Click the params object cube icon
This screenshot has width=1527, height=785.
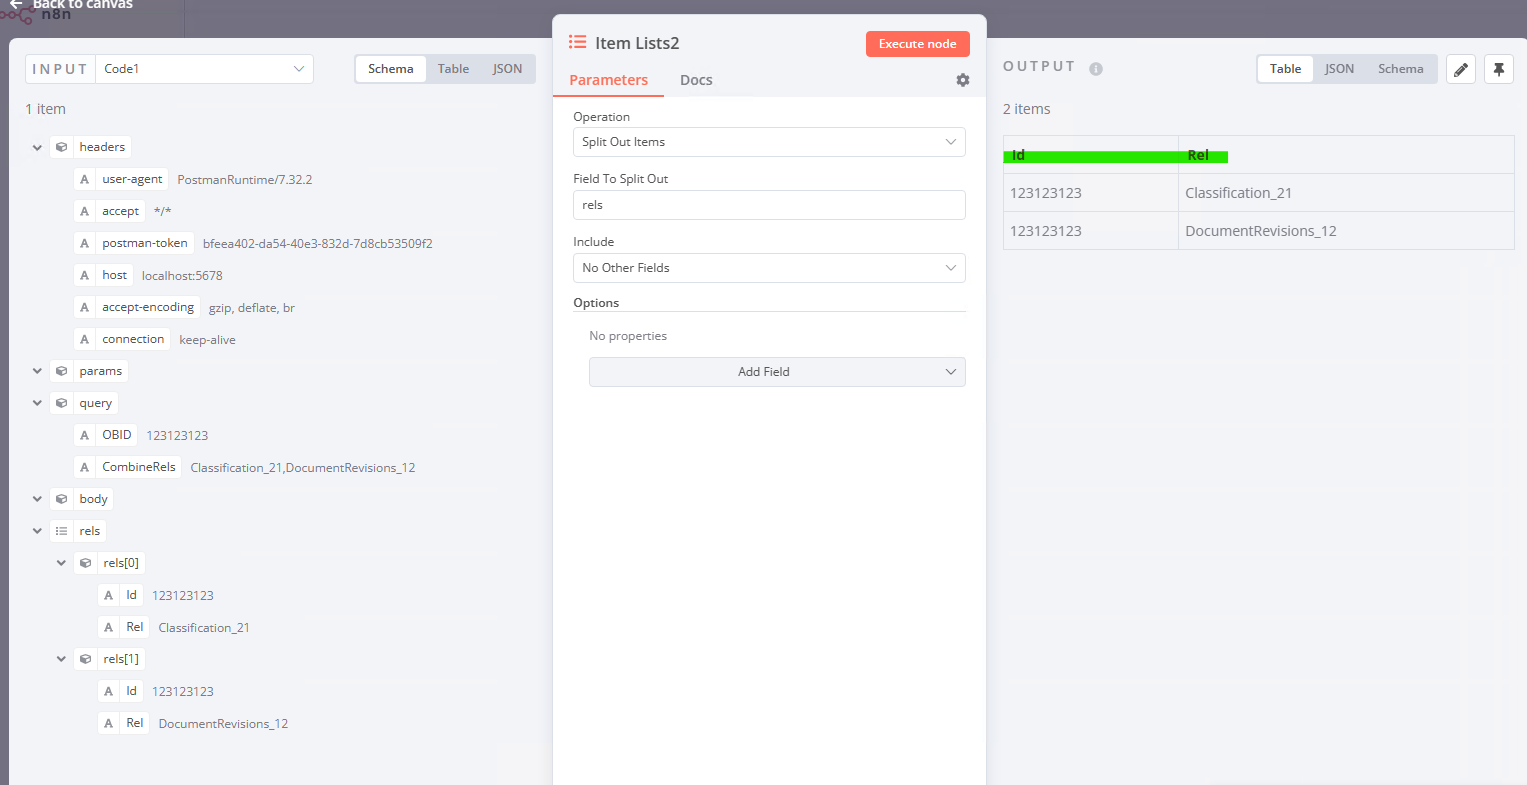(x=62, y=371)
